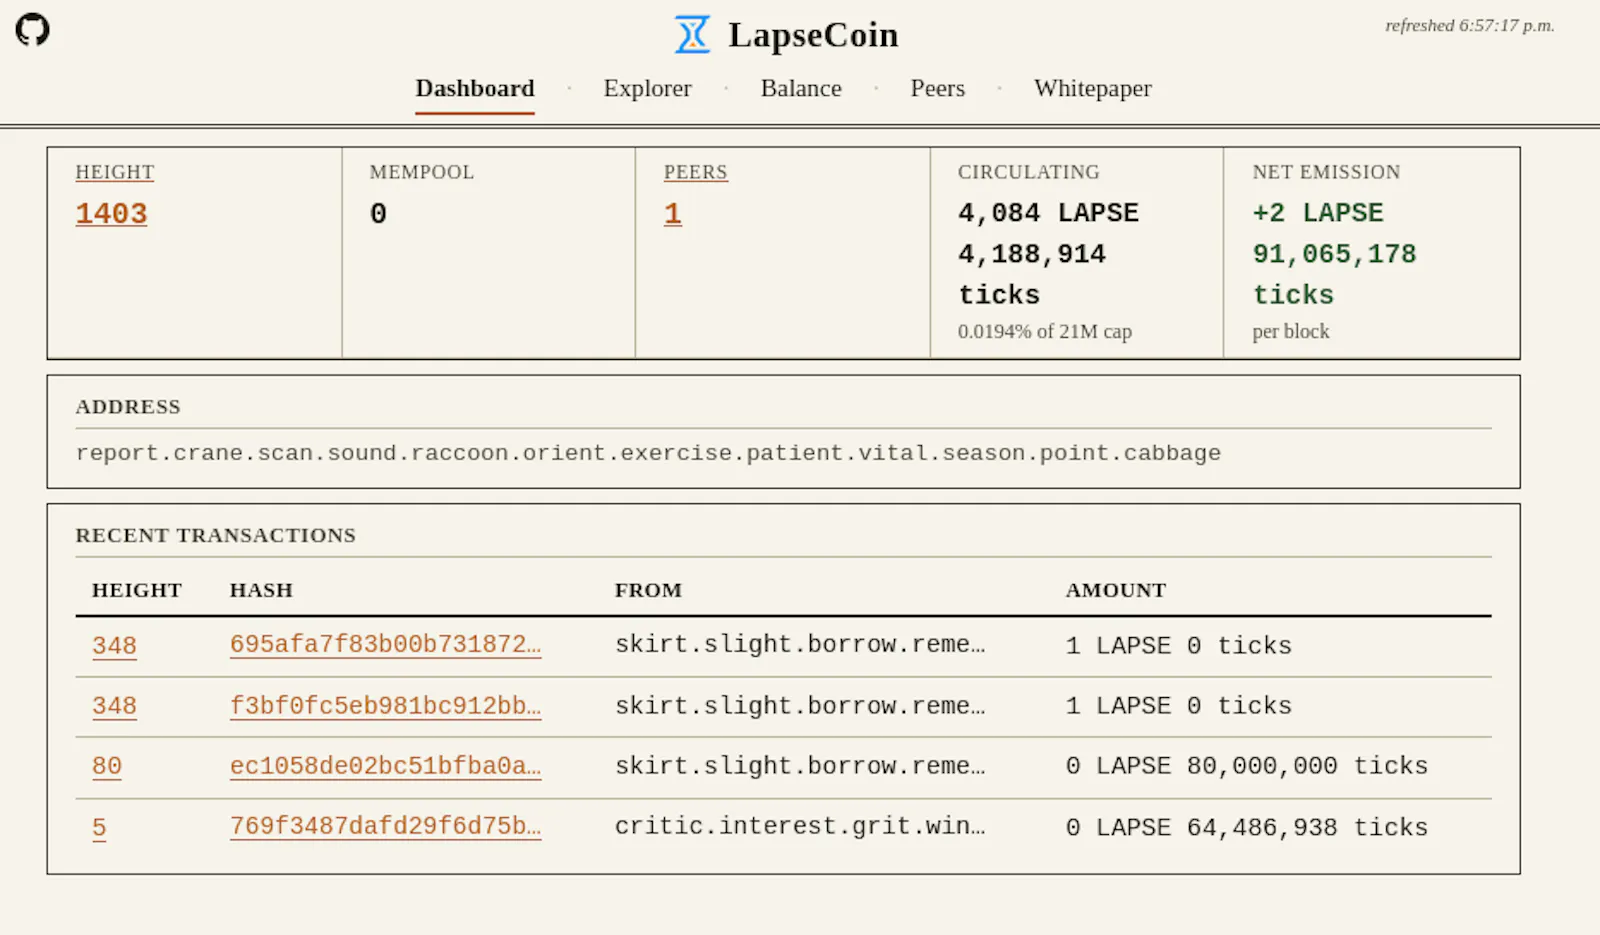
Task: Click the NET EMISSION card label
Action: pos(1326,172)
